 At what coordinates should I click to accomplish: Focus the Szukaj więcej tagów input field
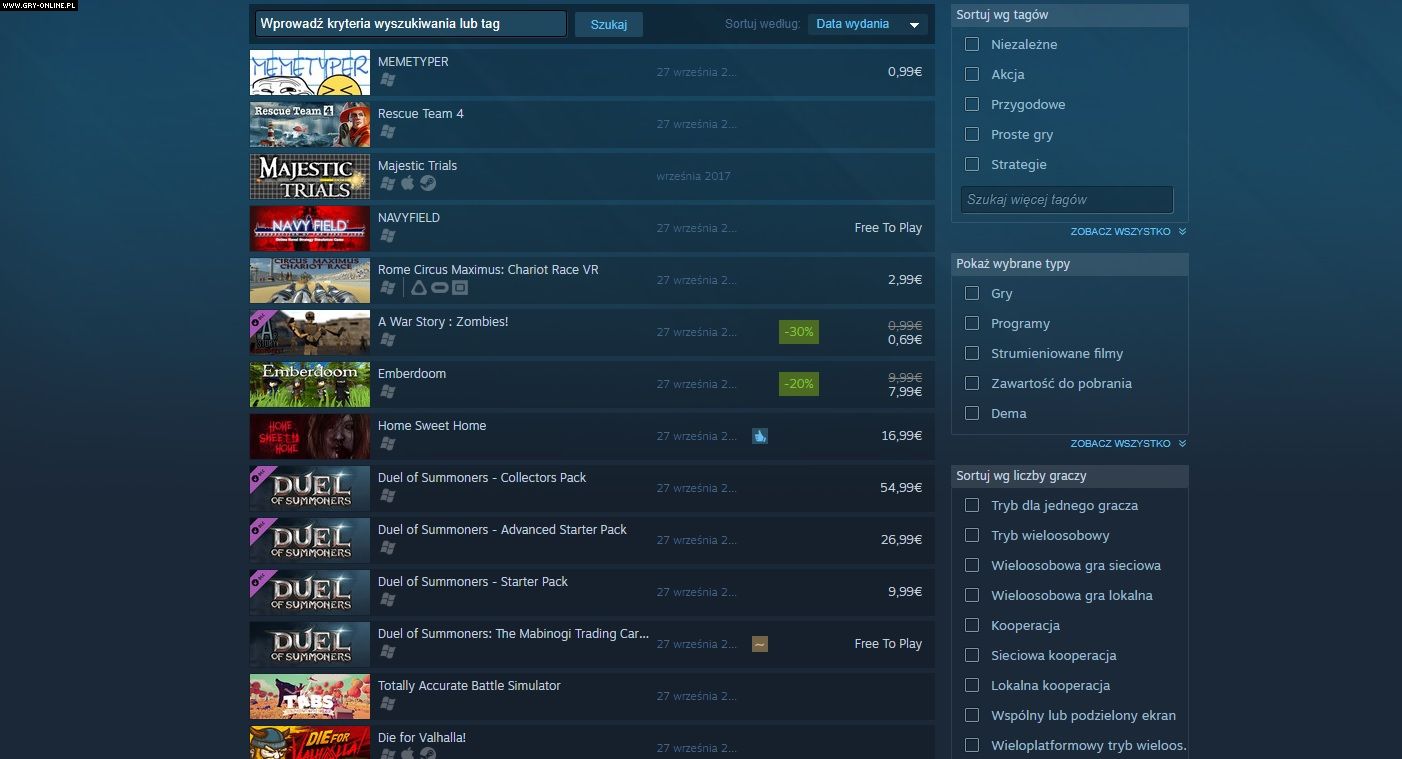click(1066, 199)
